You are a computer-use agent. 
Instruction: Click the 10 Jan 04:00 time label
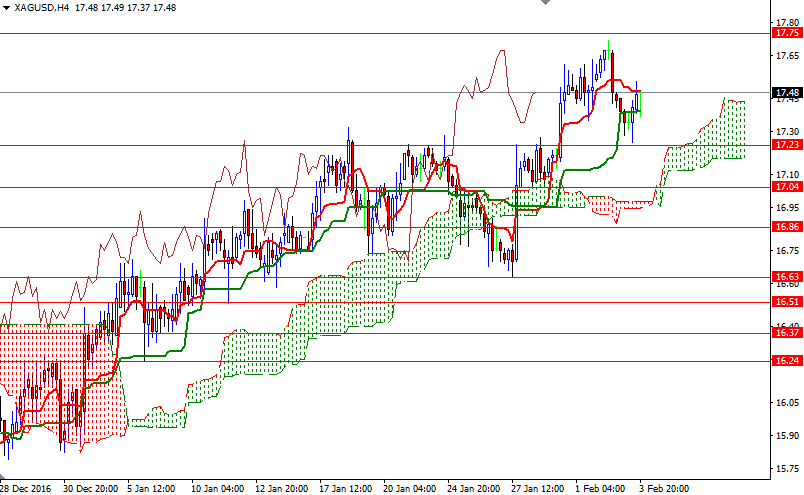pyautogui.click(x=218, y=488)
